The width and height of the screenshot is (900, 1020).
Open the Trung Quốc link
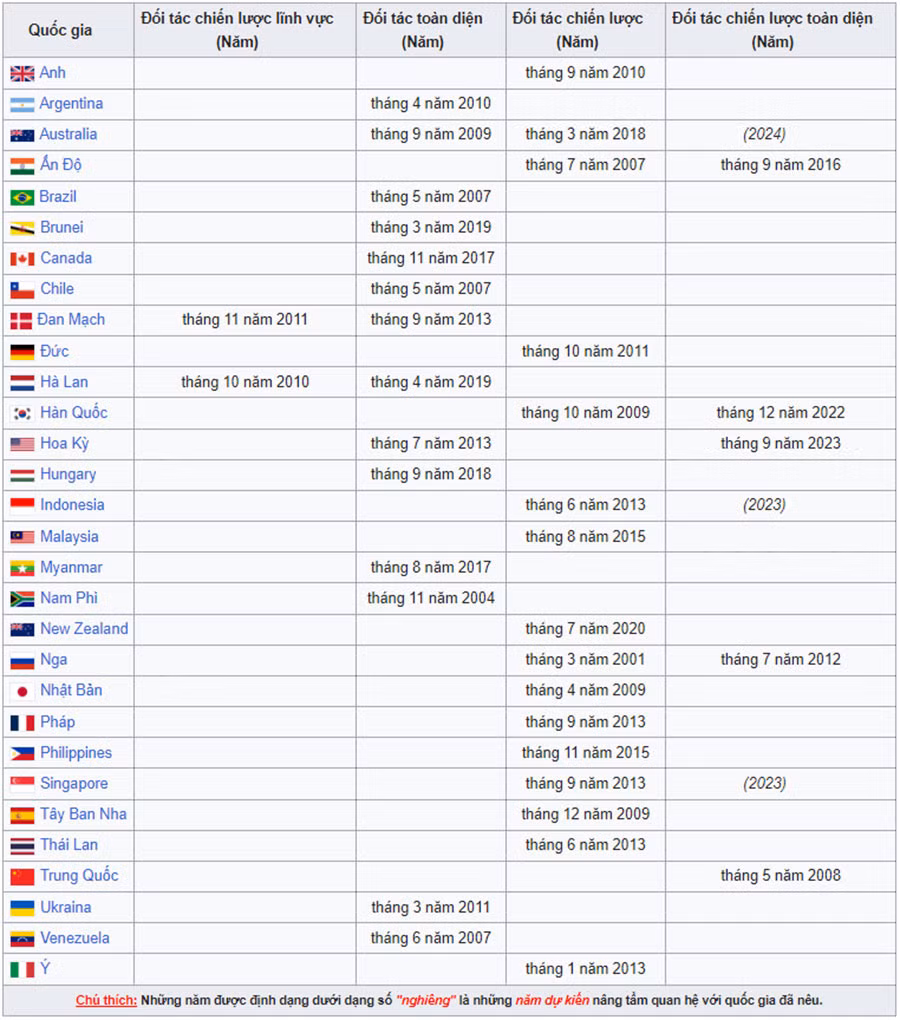click(x=79, y=876)
